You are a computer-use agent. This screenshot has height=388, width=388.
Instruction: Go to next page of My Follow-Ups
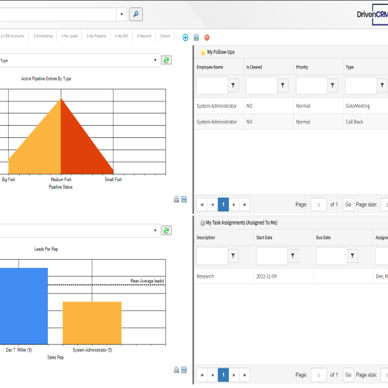(x=234, y=205)
